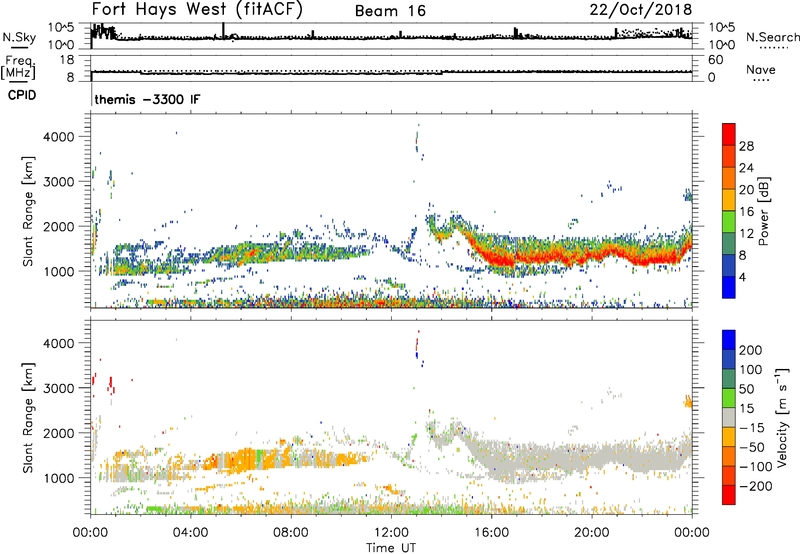Screen dimensions: 800x554
Task: Click the '2000' tick on the velocity plot
Action: click(58, 433)
